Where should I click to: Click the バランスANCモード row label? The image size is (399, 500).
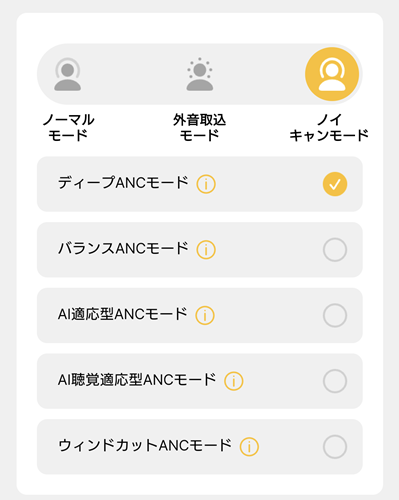pos(123,249)
